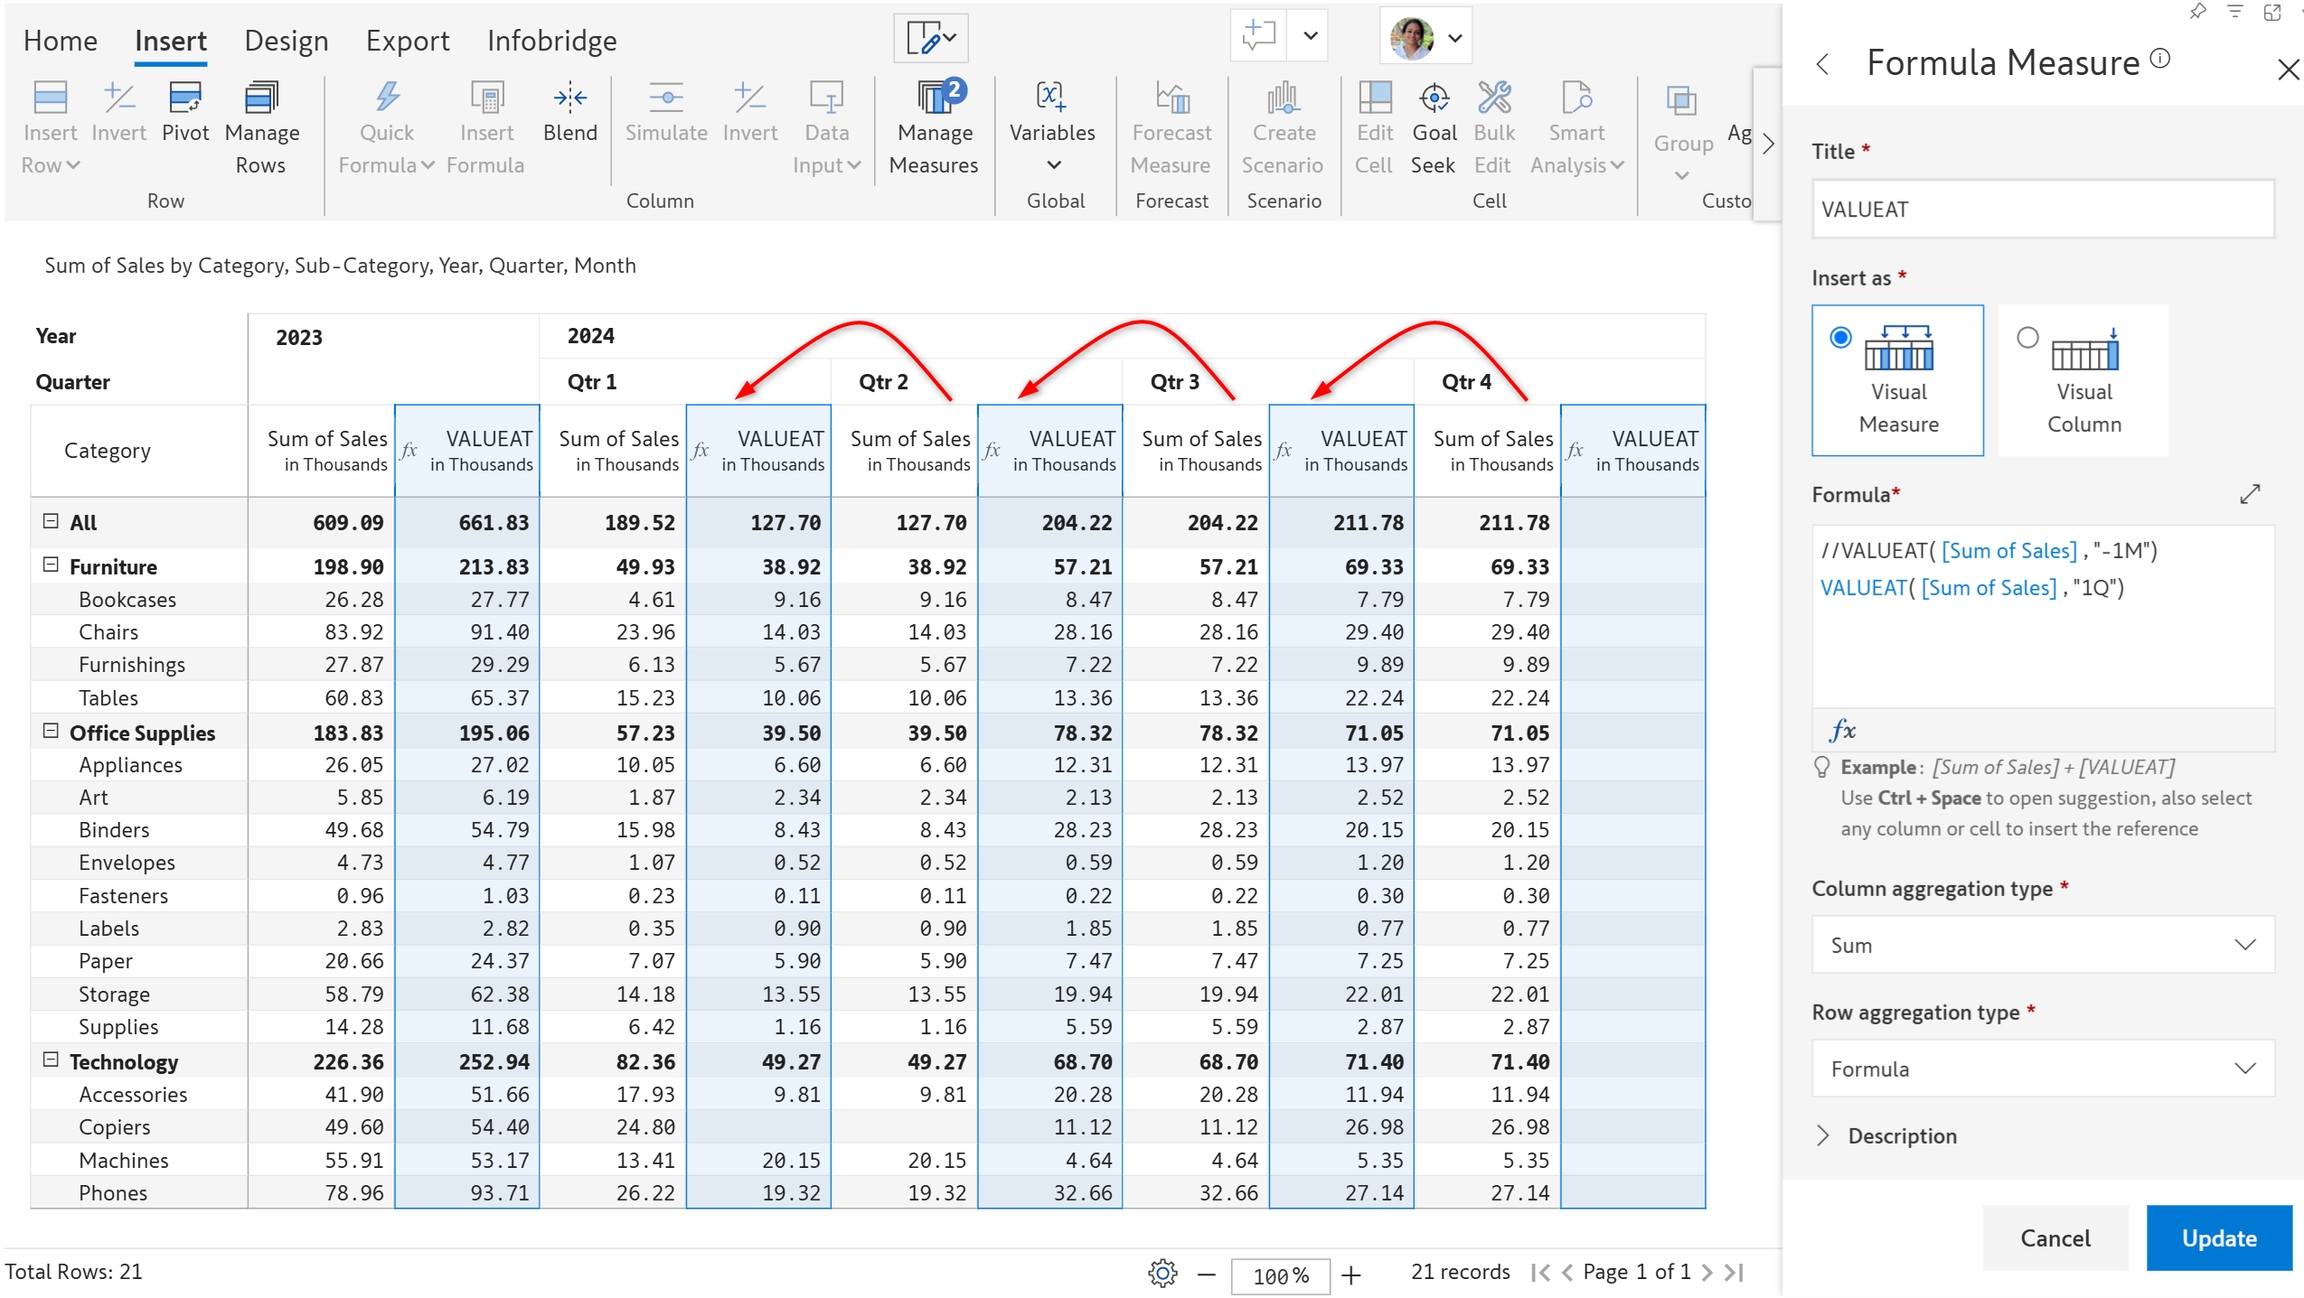
Task: Select the Visual Column radio option
Action: point(2027,338)
